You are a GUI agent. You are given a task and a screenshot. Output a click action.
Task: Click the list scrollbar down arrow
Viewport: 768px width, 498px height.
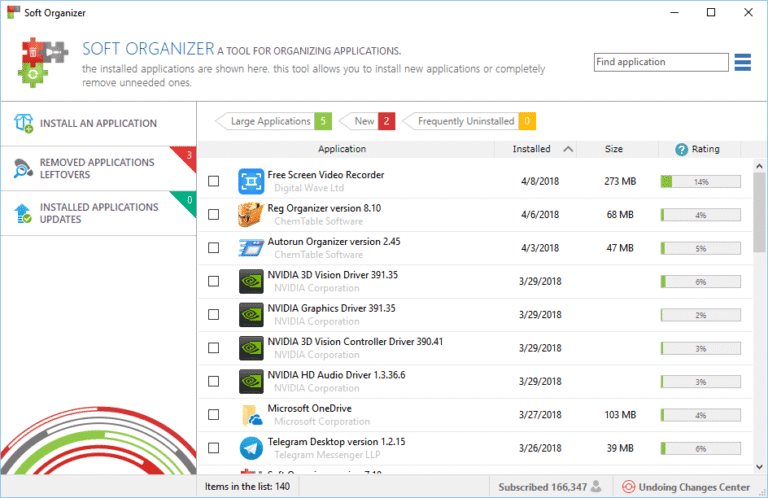point(759,467)
